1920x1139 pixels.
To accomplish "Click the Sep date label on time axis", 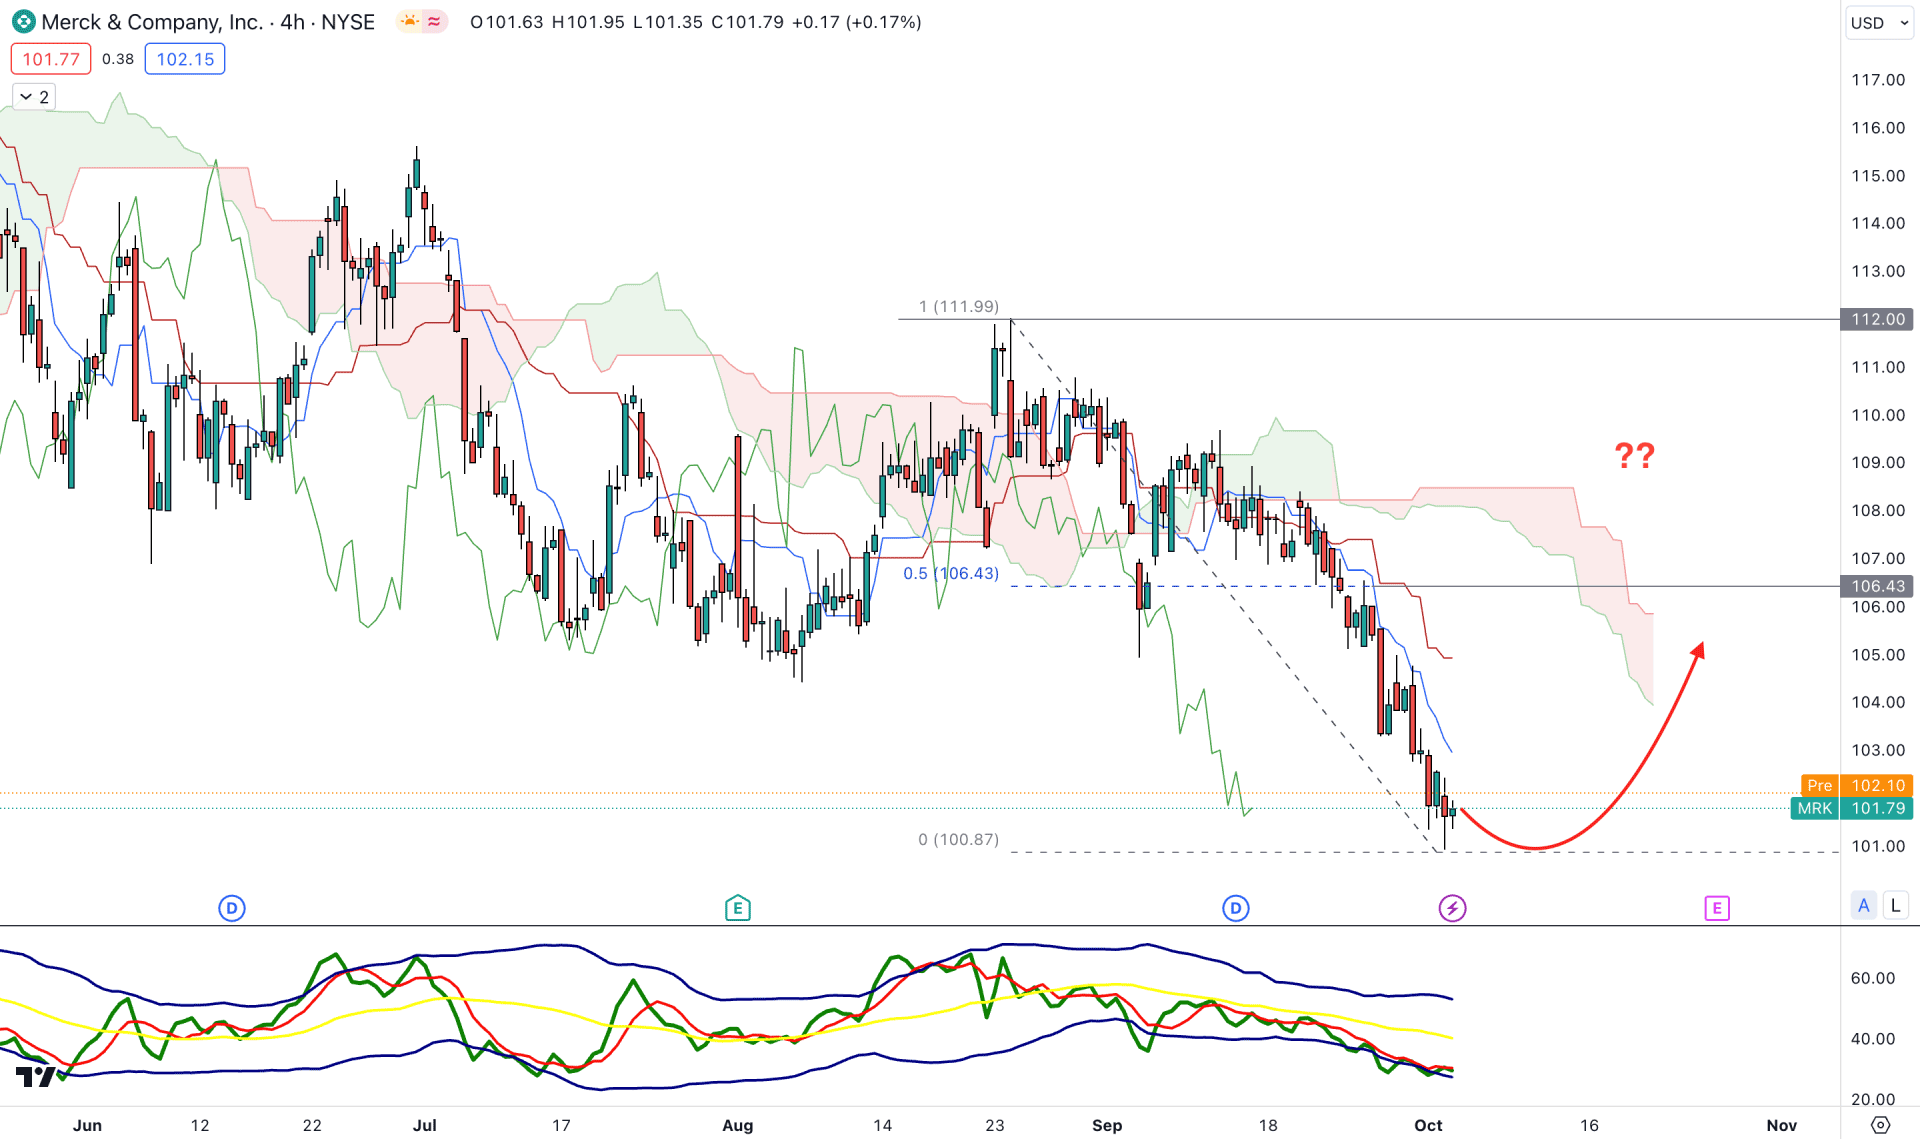I will click(1107, 1125).
